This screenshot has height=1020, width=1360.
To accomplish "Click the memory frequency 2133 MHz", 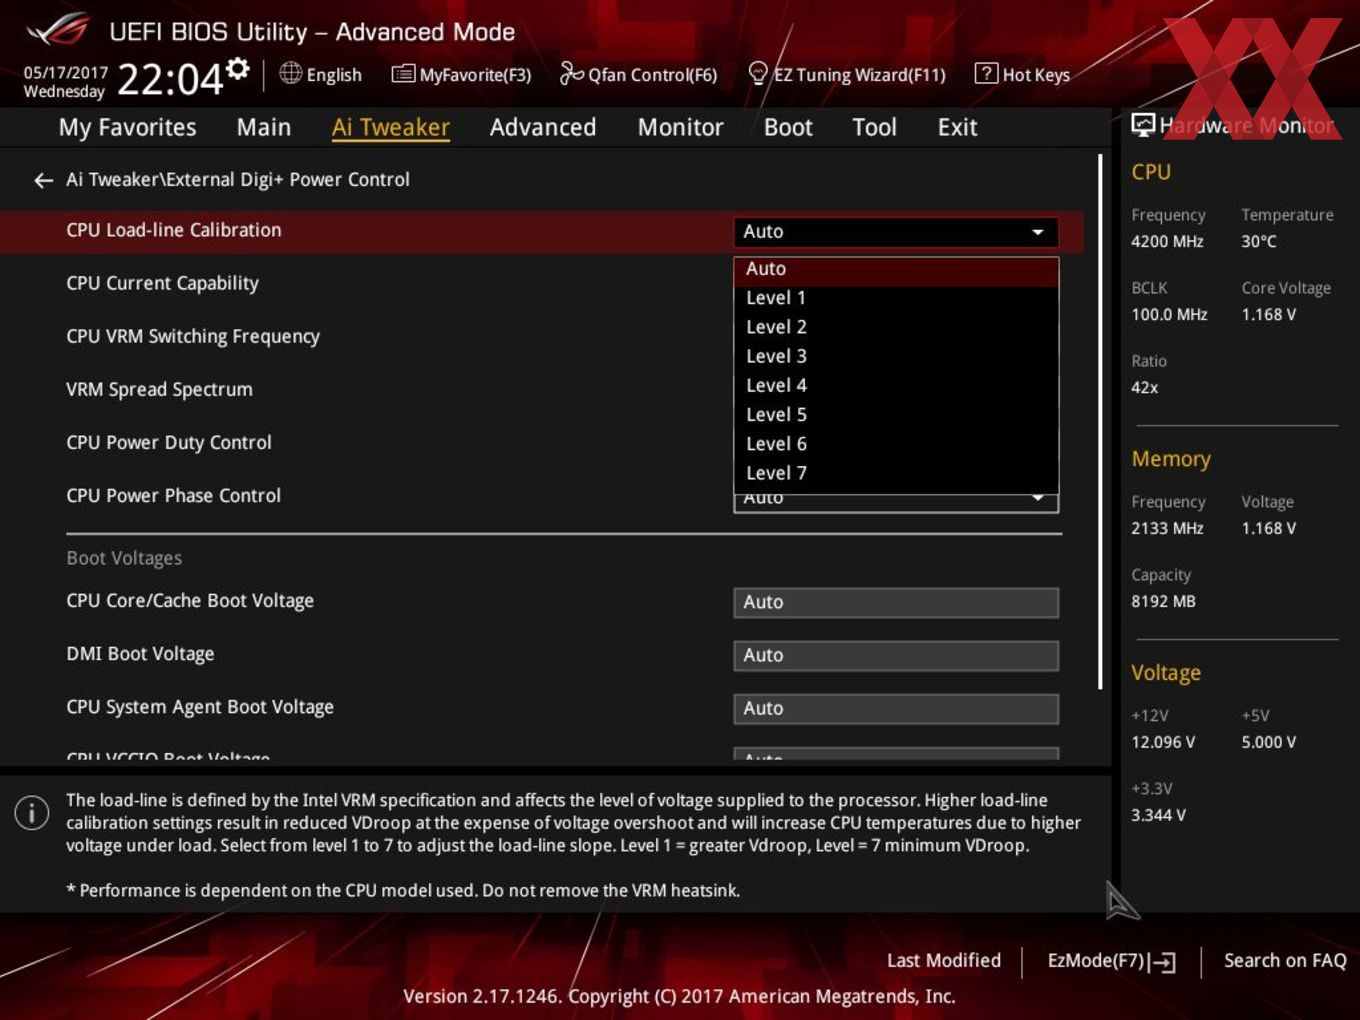I will pos(1167,529).
